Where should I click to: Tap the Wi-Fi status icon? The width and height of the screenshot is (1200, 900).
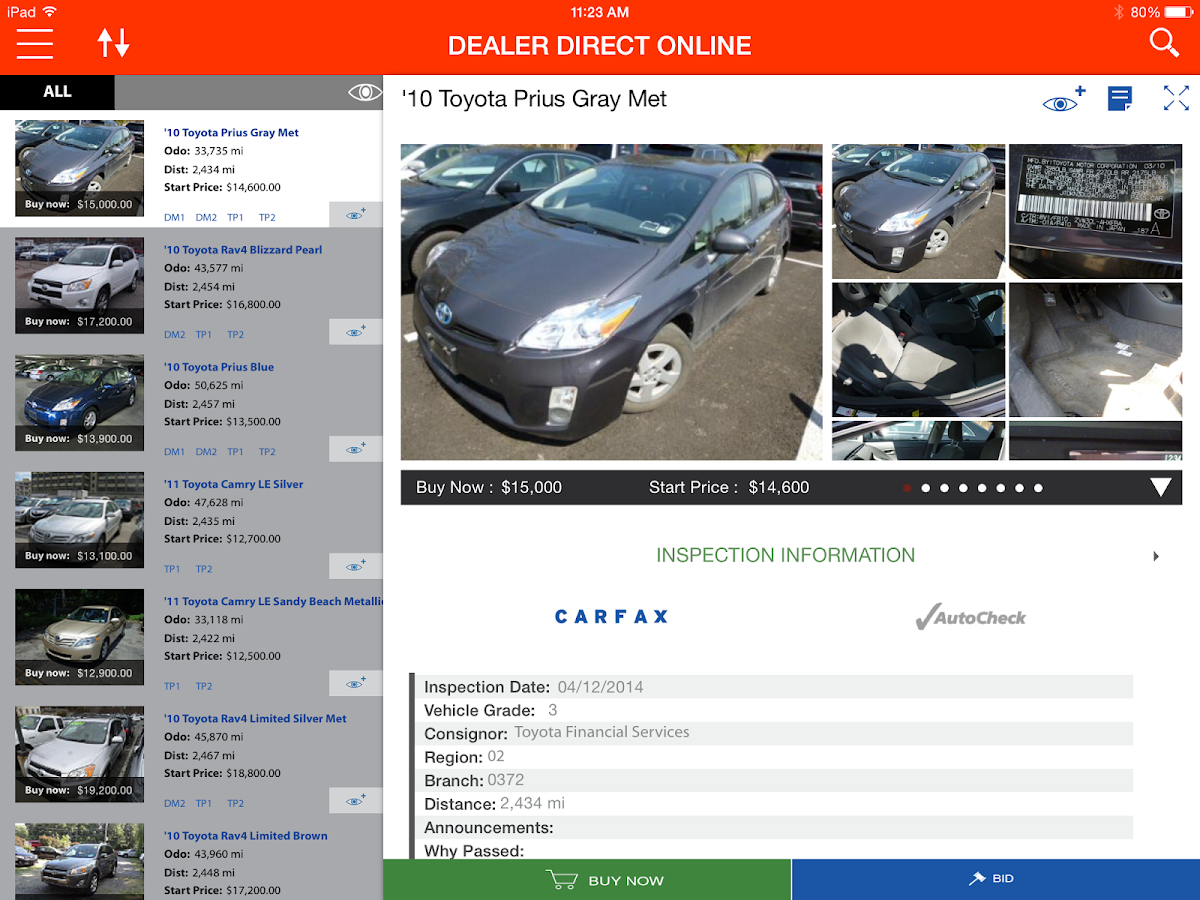click(50, 12)
